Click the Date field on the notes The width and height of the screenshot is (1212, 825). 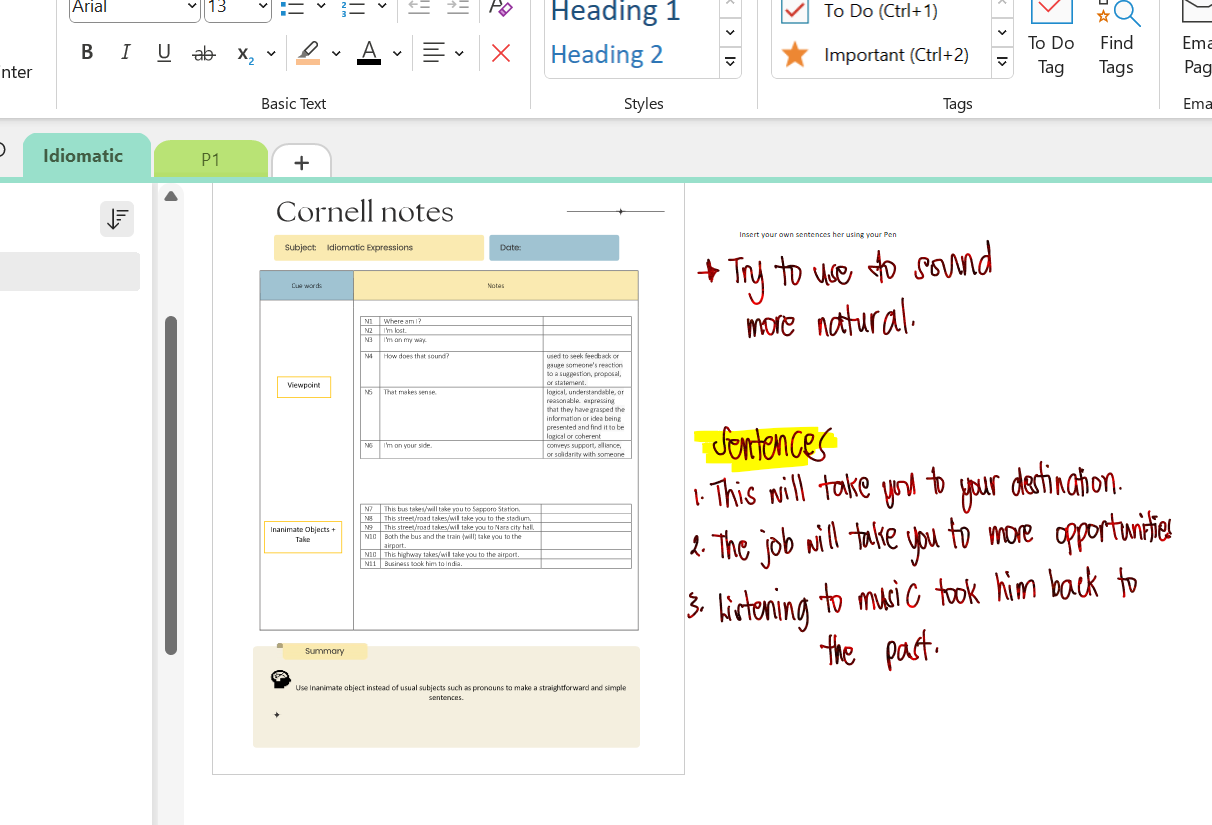click(554, 248)
